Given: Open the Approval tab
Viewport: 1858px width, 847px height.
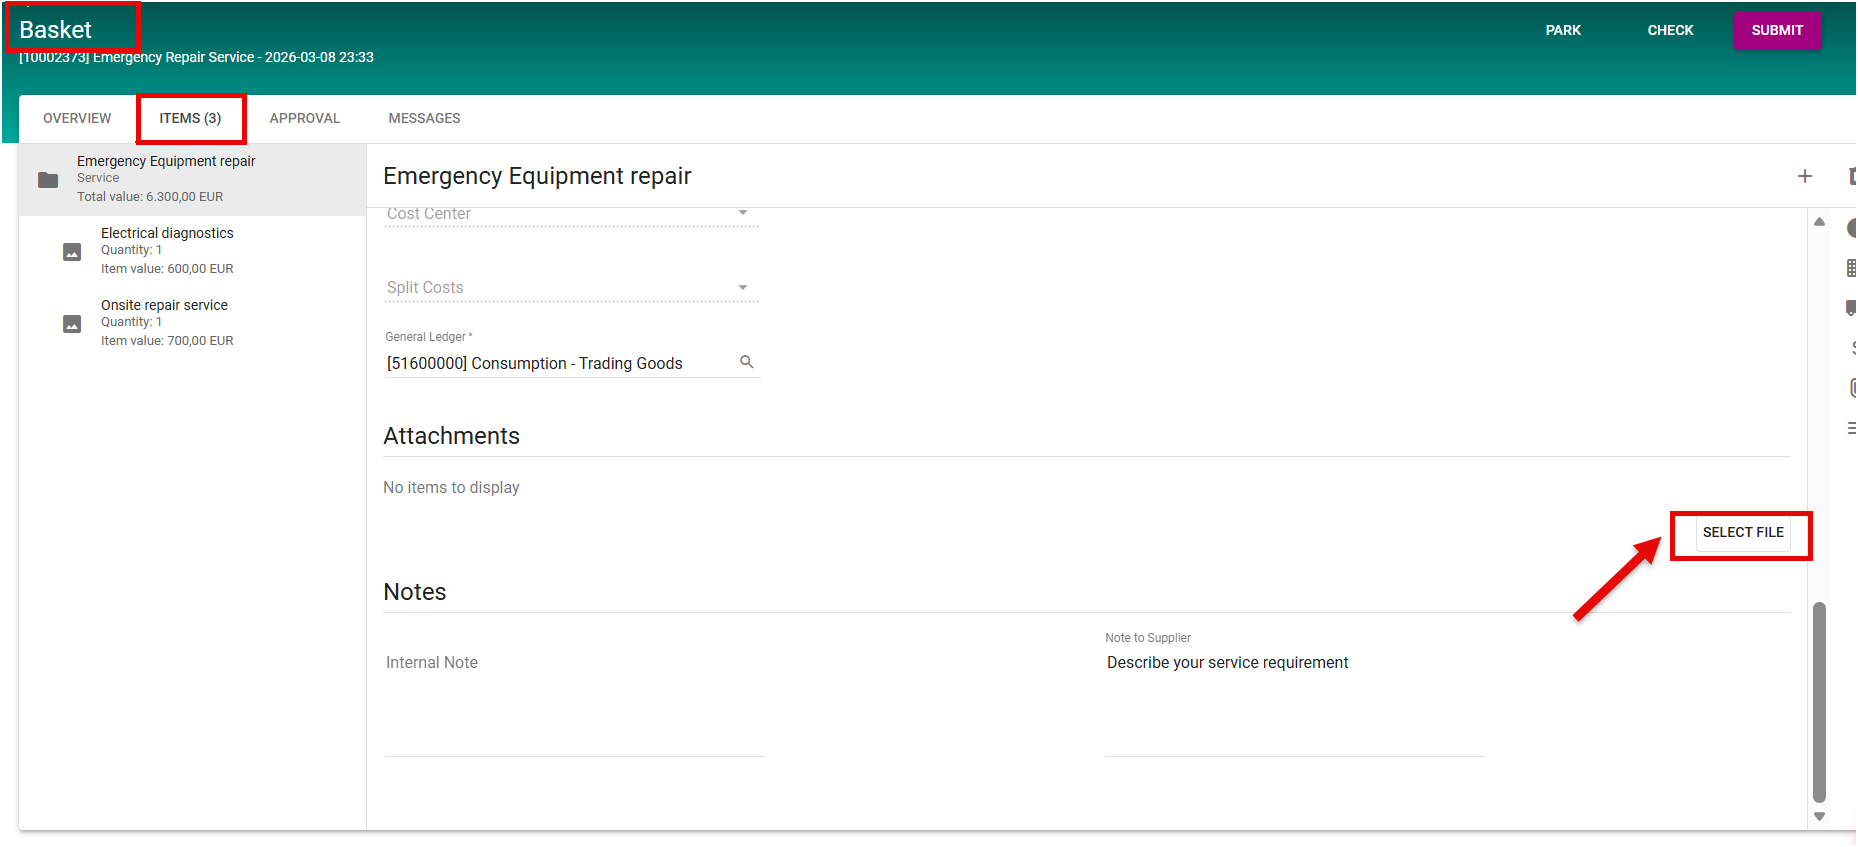Looking at the screenshot, I should click(304, 118).
